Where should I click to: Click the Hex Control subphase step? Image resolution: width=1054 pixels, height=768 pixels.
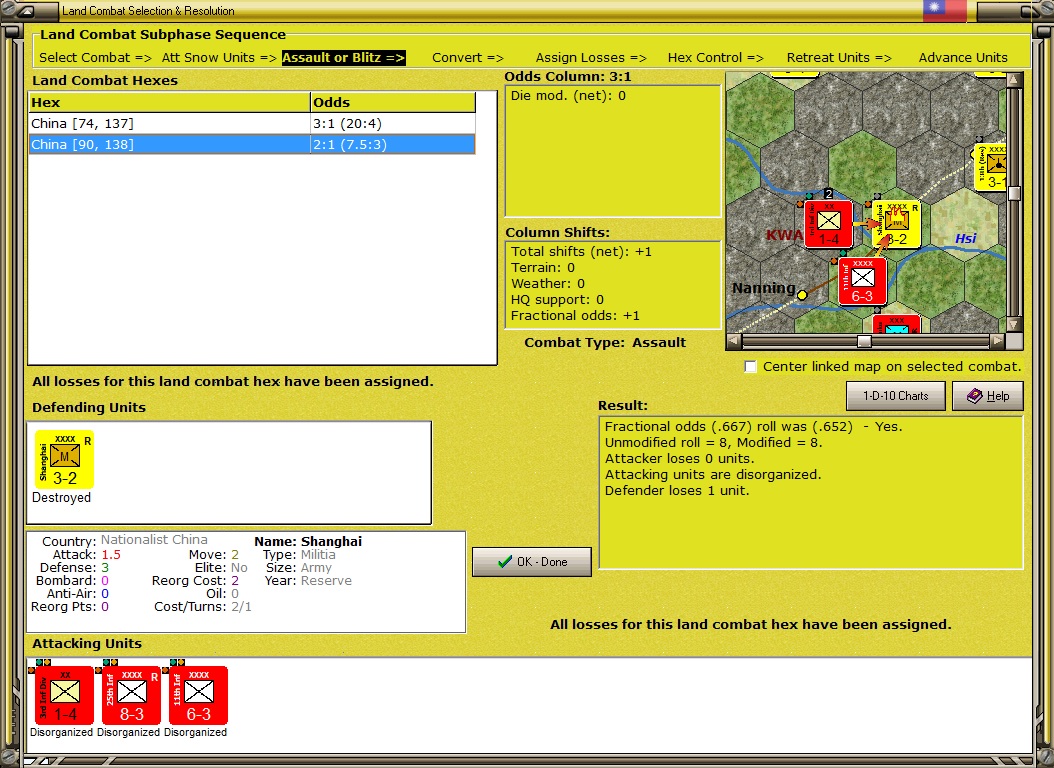pos(715,58)
